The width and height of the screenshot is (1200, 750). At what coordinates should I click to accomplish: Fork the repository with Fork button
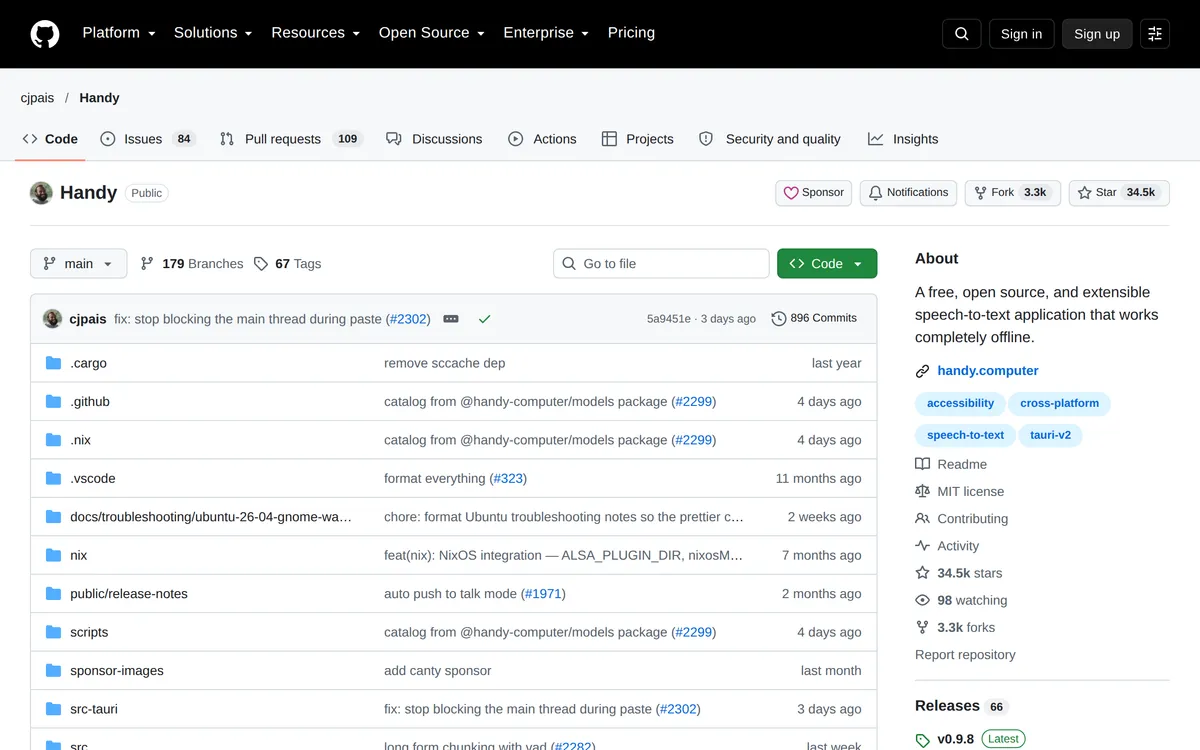pos(1012,193)
